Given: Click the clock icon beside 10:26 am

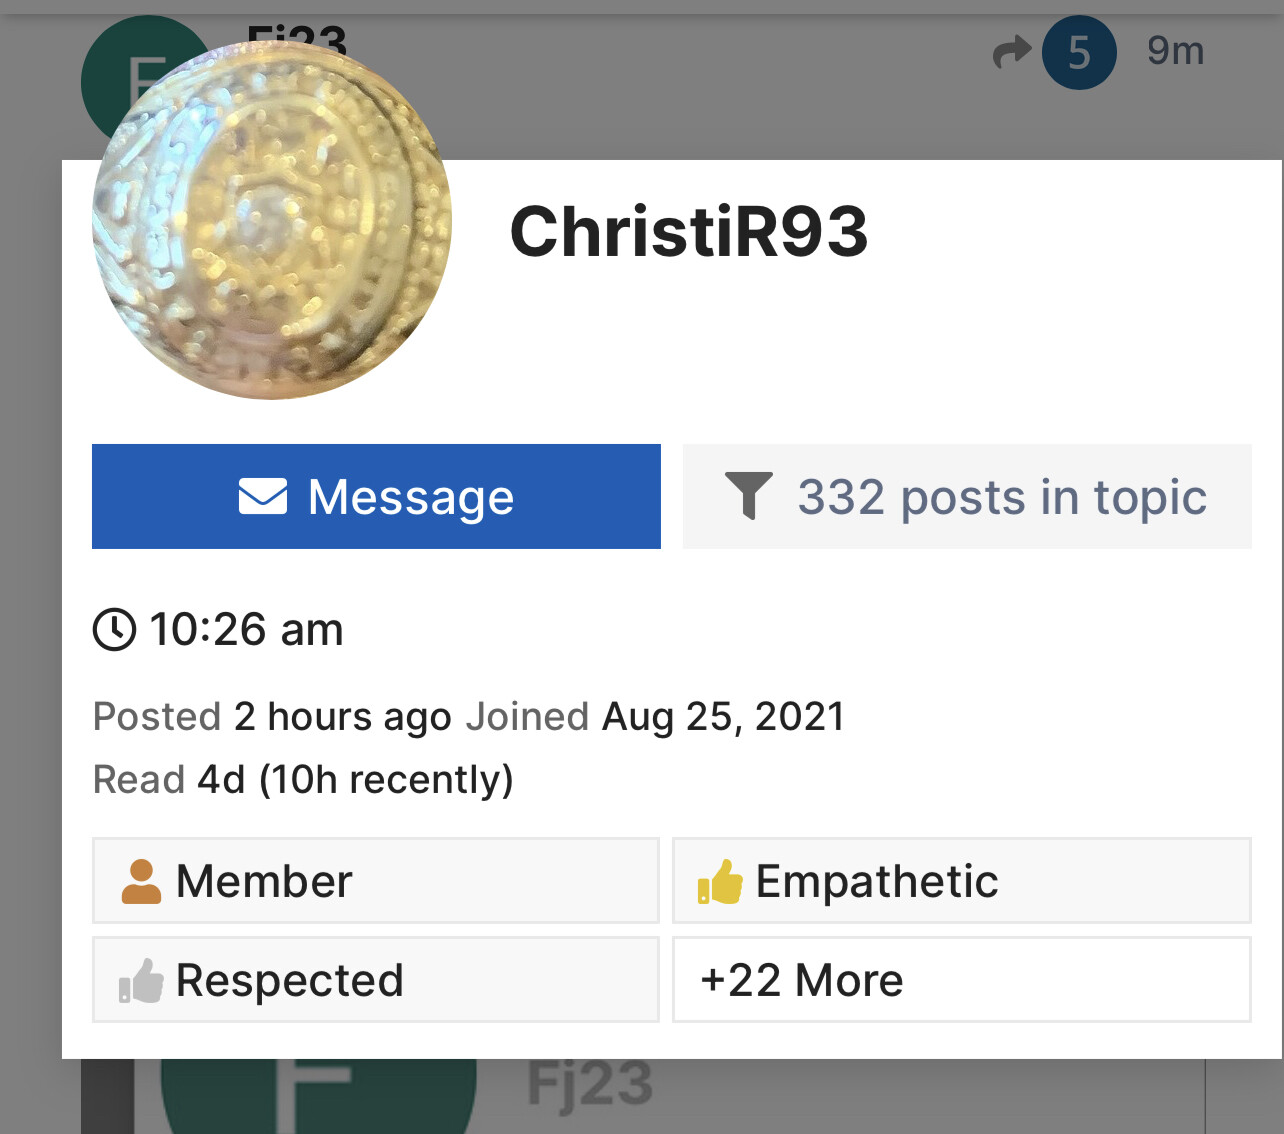Looking at the screenshot, I should coord(114,630).
